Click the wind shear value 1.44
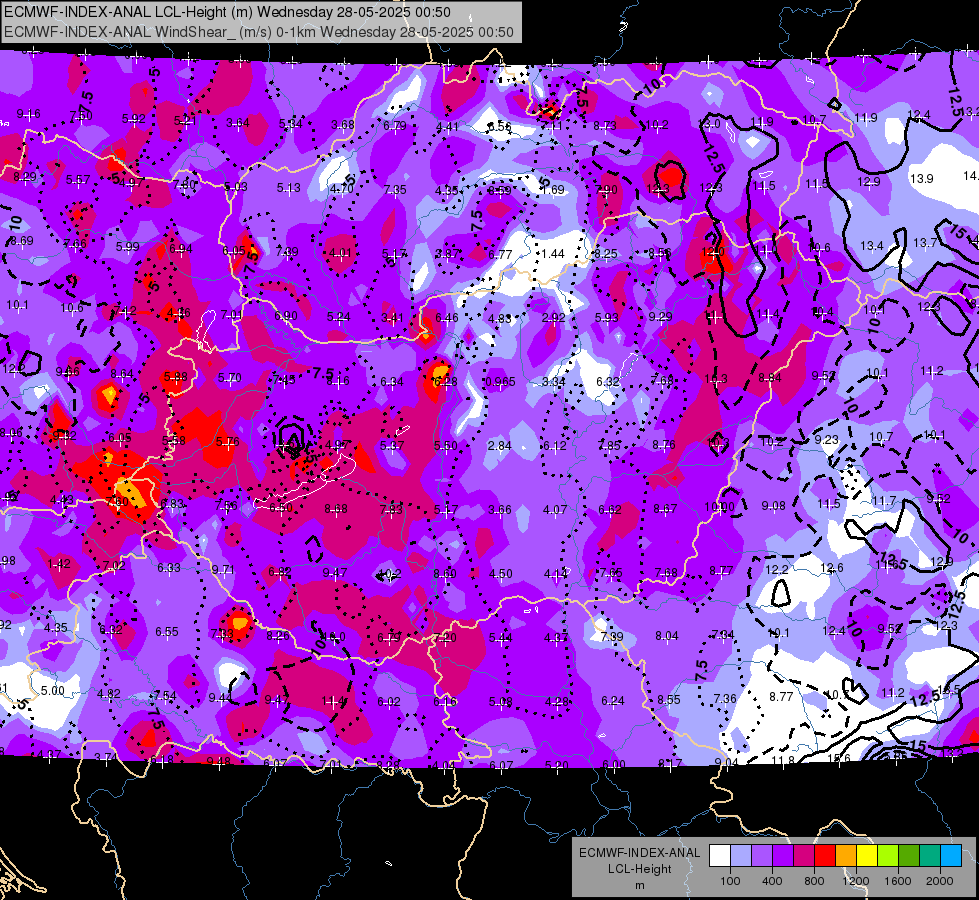The image size is (979, 900). tap(553, 254)
